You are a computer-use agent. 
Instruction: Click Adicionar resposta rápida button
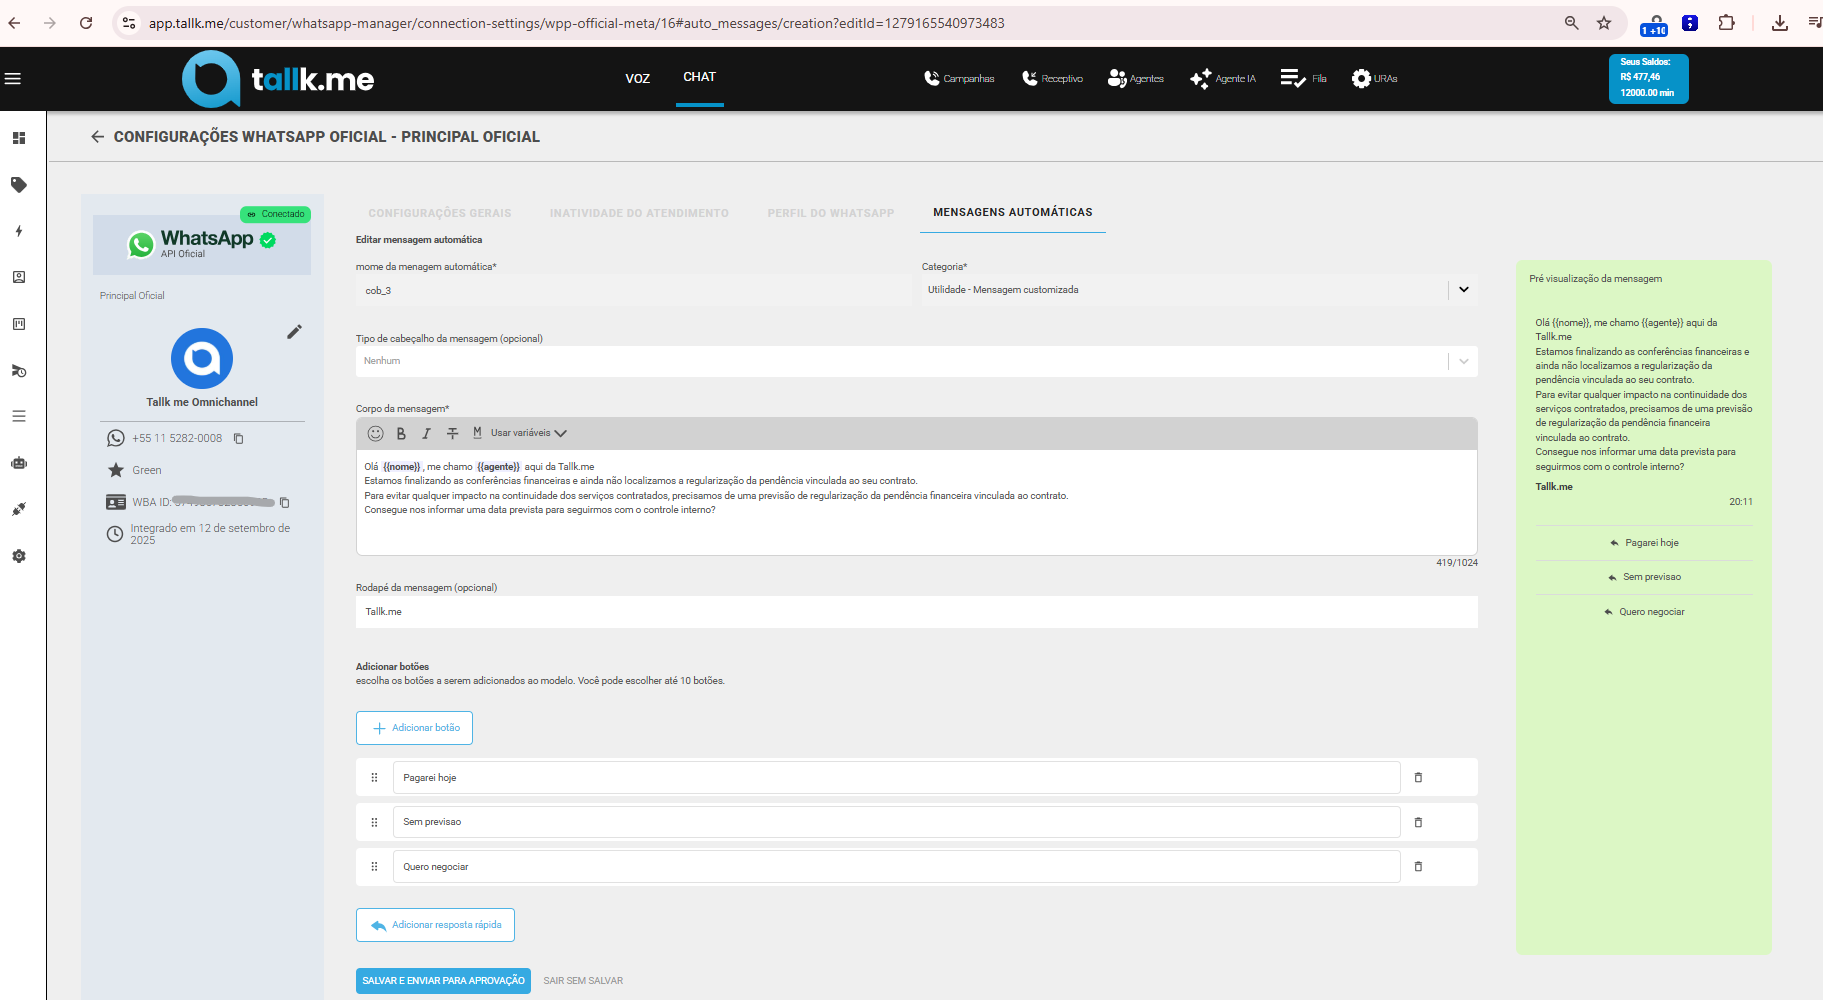(435, 925)
